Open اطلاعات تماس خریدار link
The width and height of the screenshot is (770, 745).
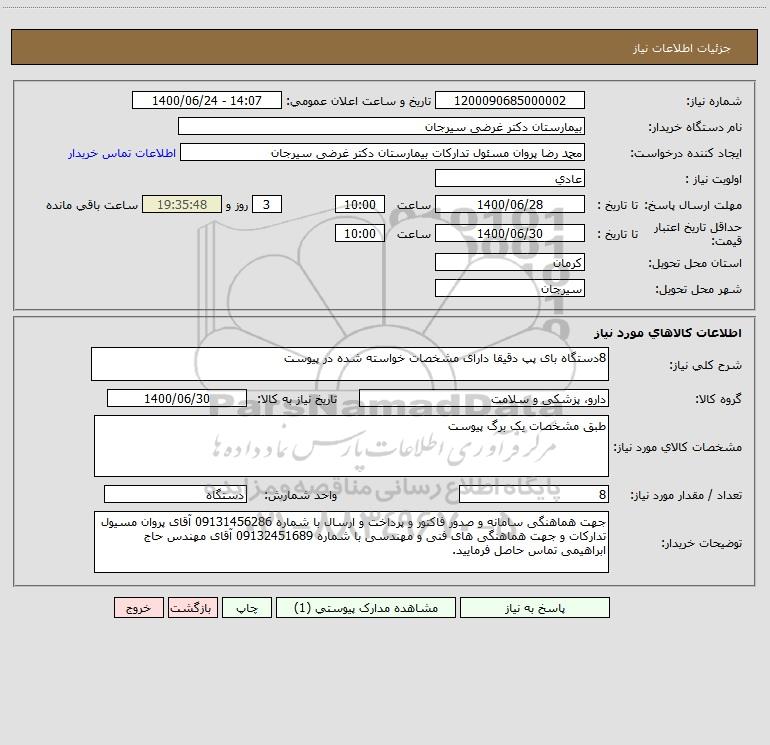pyautogui.click(x=122, y=153)
